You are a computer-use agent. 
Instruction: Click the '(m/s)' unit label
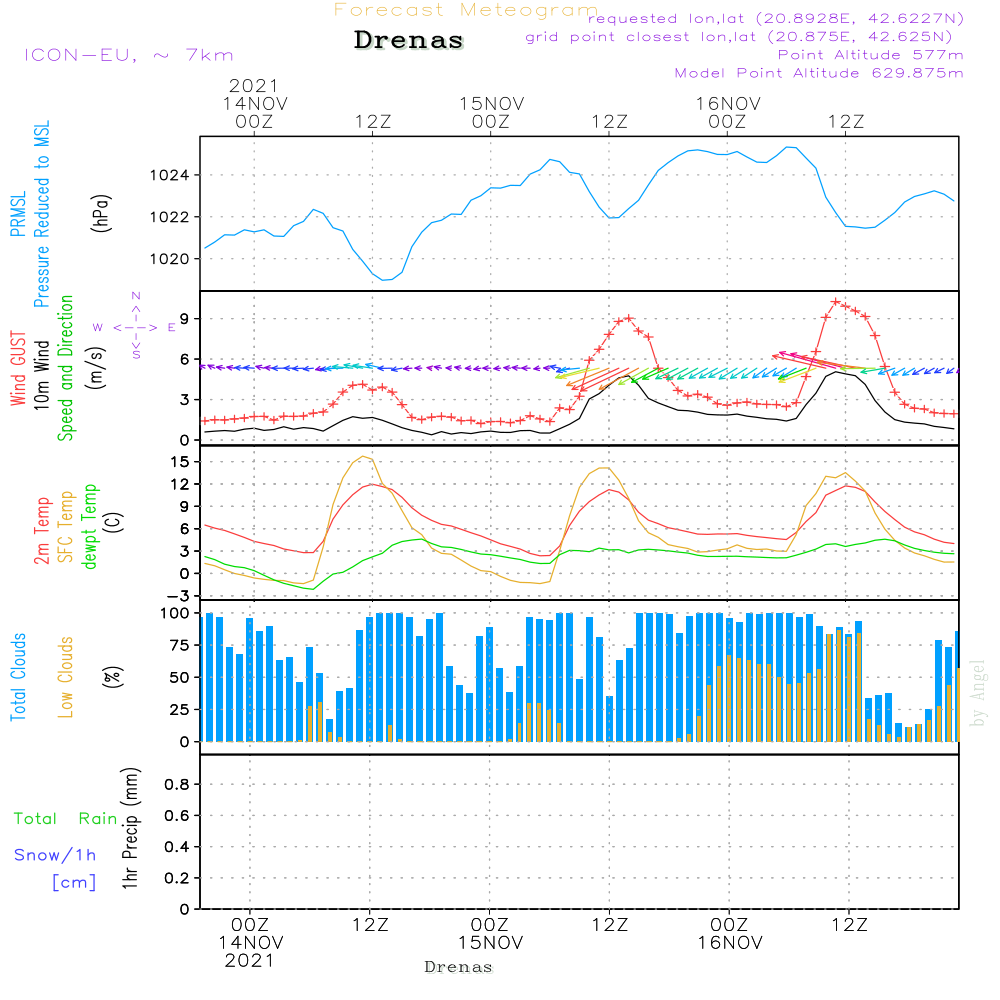click(x=97, y=368)
